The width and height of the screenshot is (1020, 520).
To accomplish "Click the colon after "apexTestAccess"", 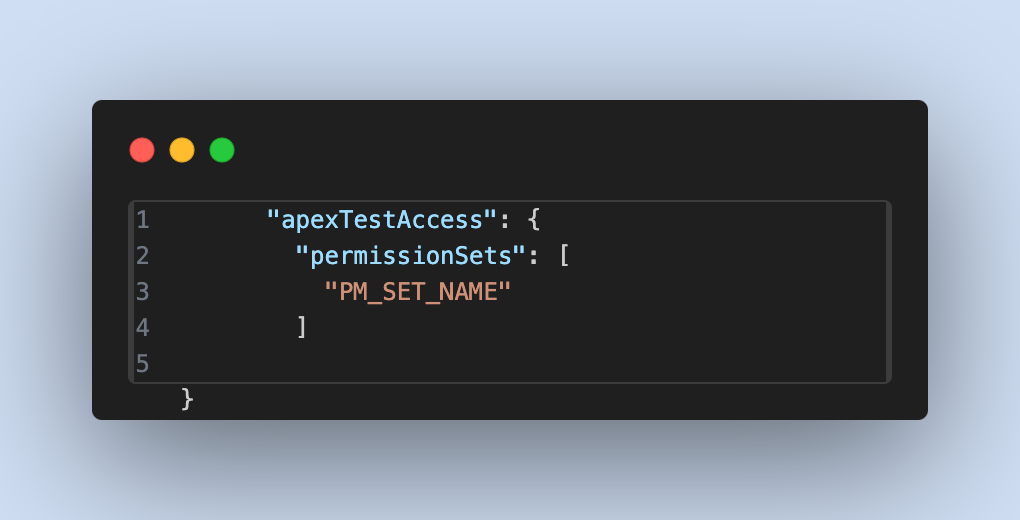I will (505, 219).
